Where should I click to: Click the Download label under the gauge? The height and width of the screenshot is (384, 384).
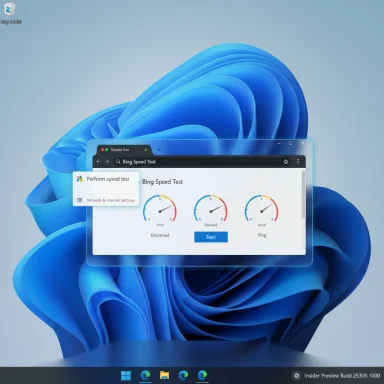click(160, 235)
